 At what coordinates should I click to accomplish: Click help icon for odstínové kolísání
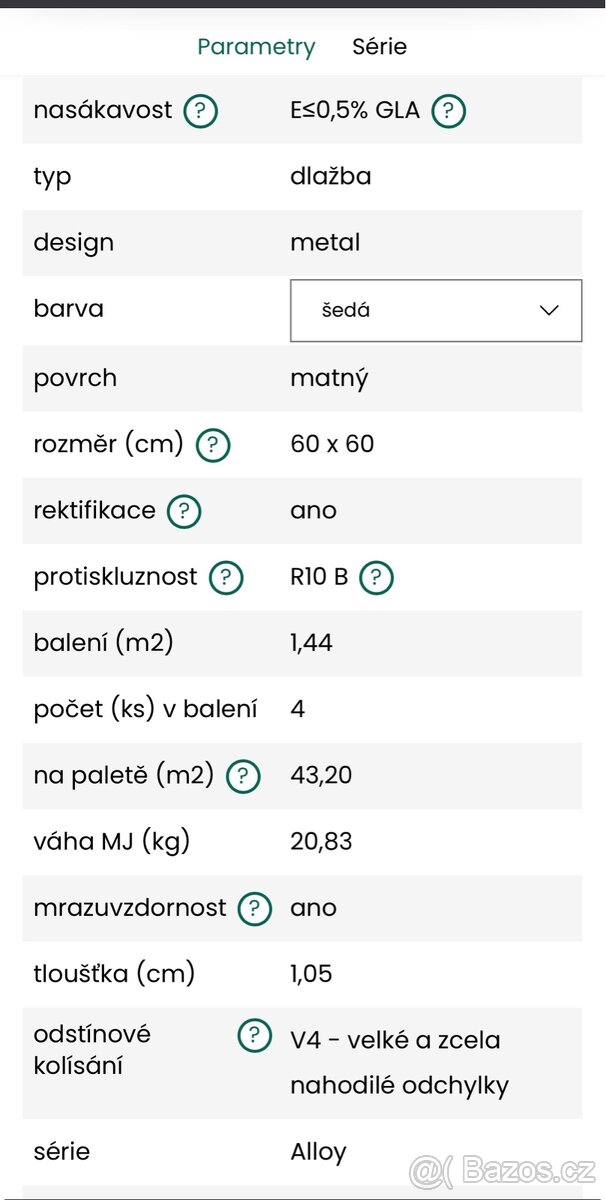(254, 1036)
